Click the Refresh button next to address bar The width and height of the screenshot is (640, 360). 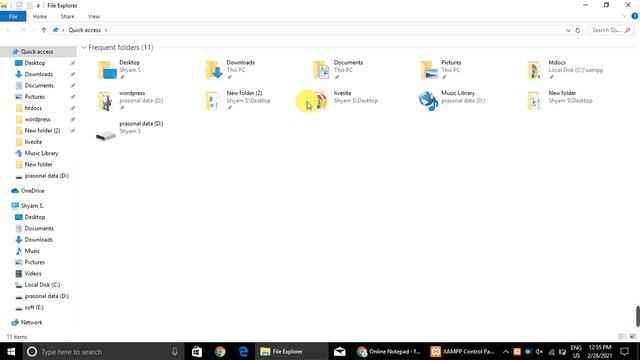pyautogui.click(x=578, y=30)
